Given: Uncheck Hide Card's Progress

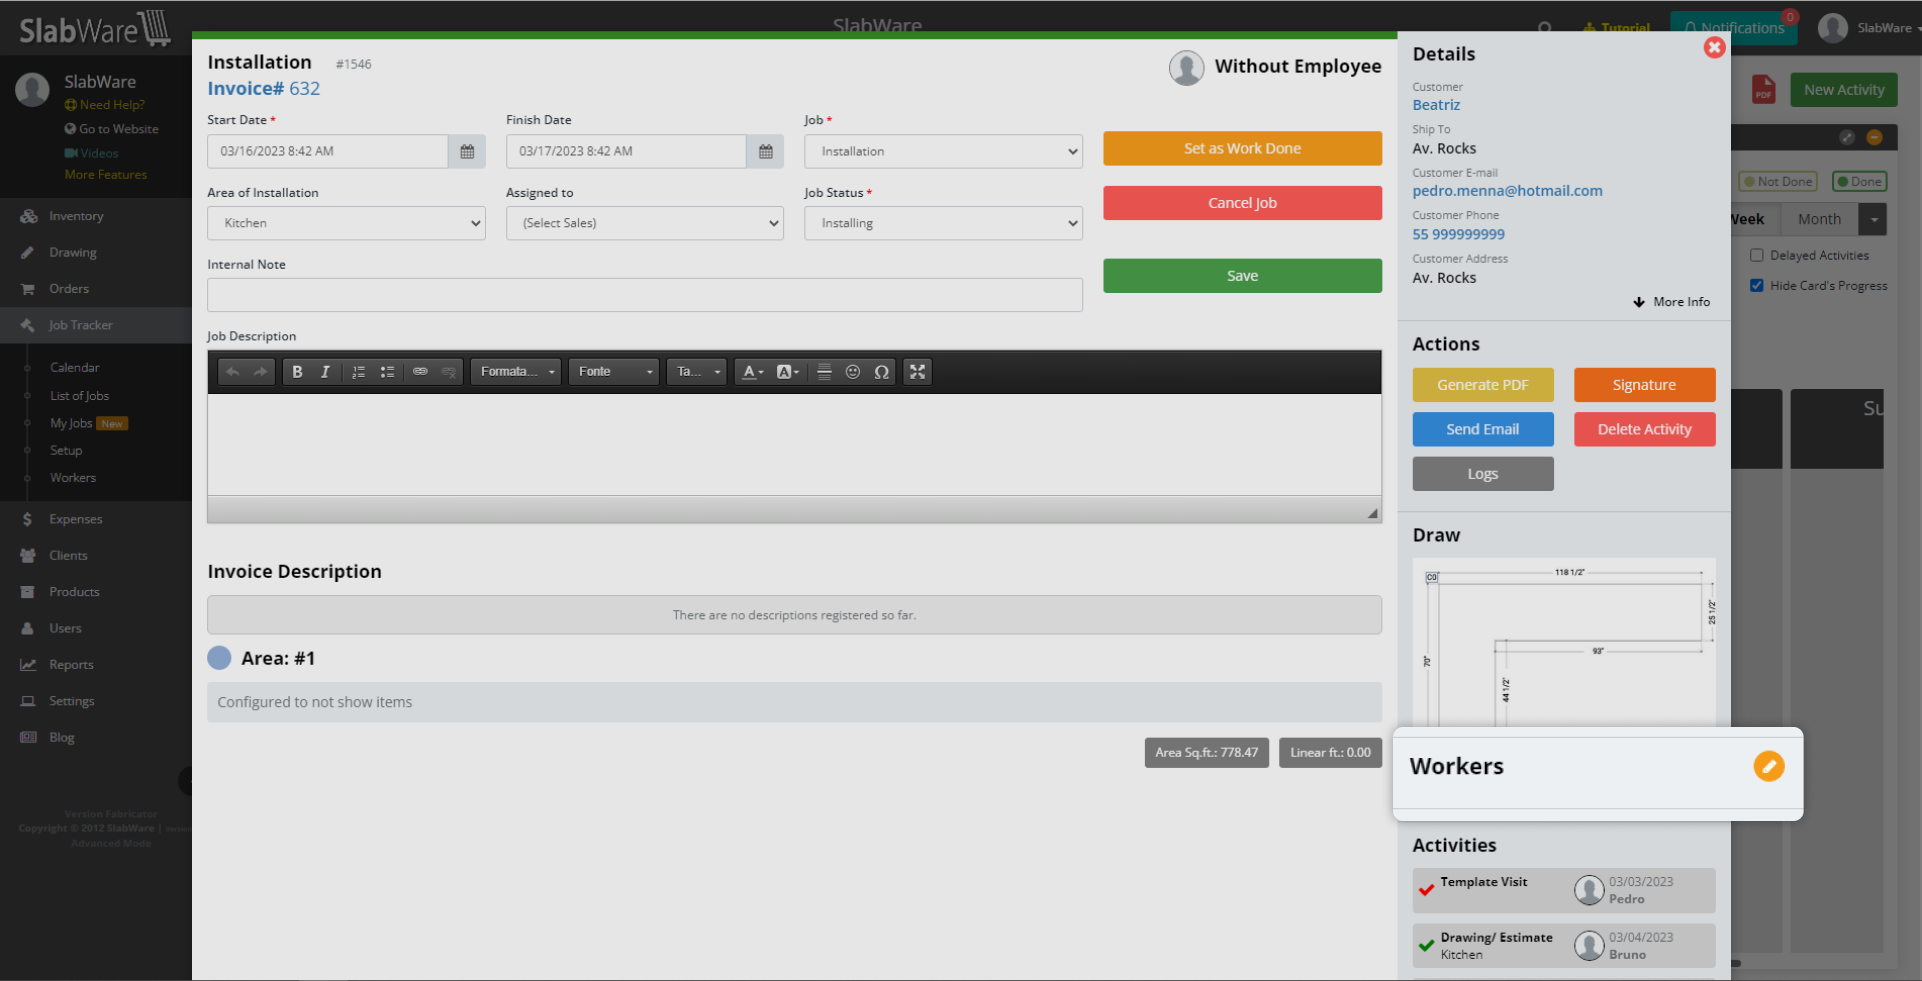Looking at the screenshot, I should point(1756,285).
